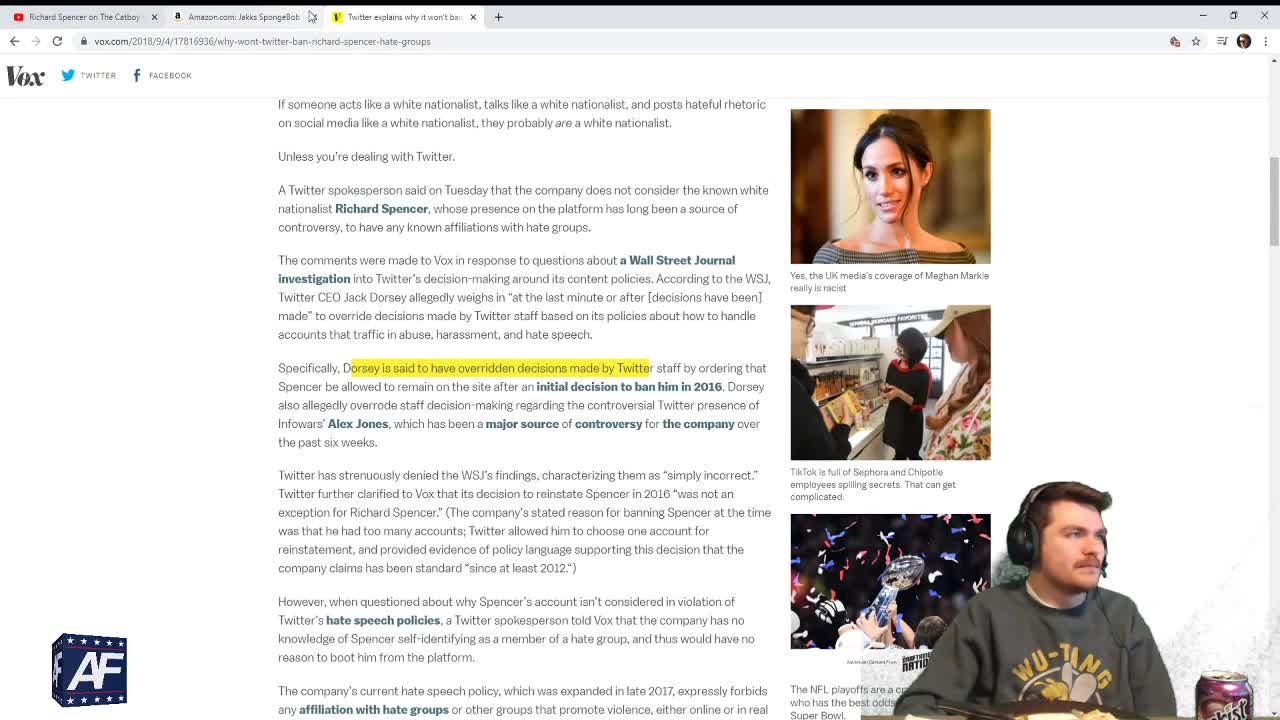Viewport: 1280px width, 720px height.
Task: Open the Richard Spencer link
Action: (381, 209)
